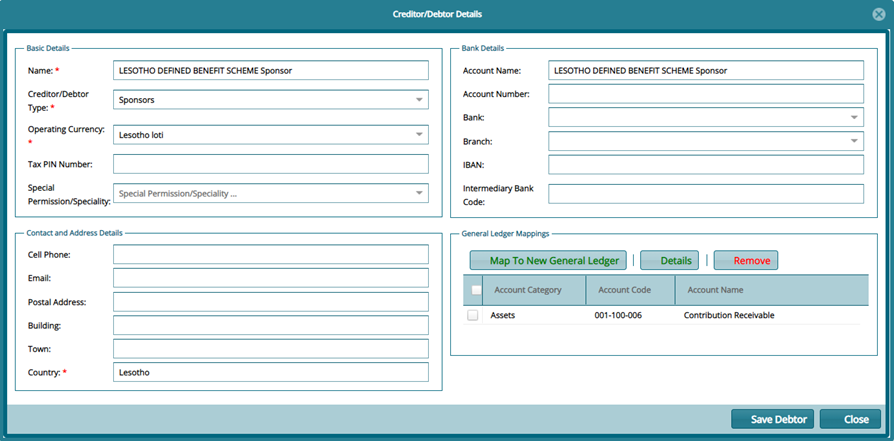
Task: Check the Assets row checkbox
Action: click(x=473, y=315)
